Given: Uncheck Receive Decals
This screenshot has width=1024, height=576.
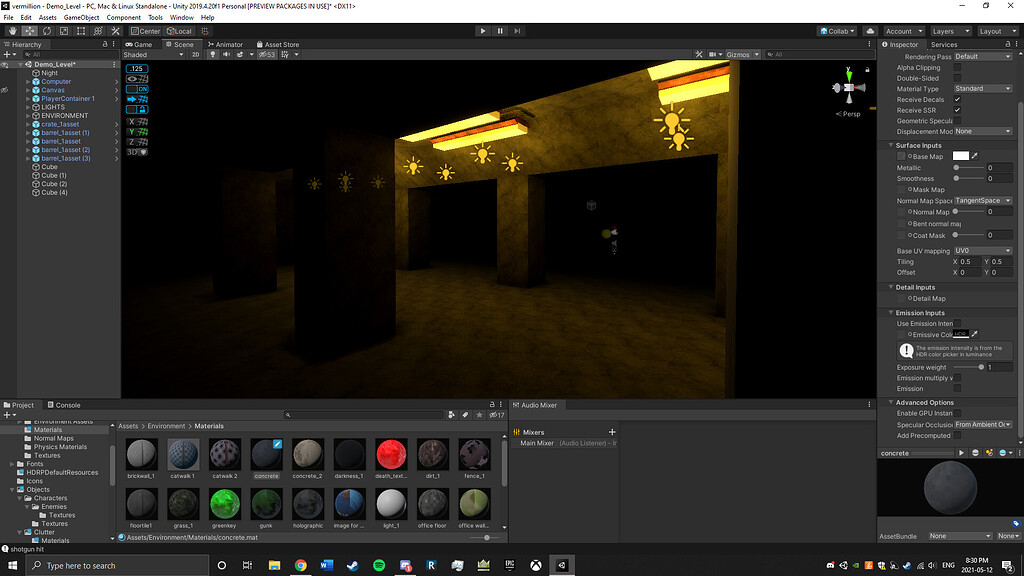Looking at the screenshot, I should tap(958, 99).
